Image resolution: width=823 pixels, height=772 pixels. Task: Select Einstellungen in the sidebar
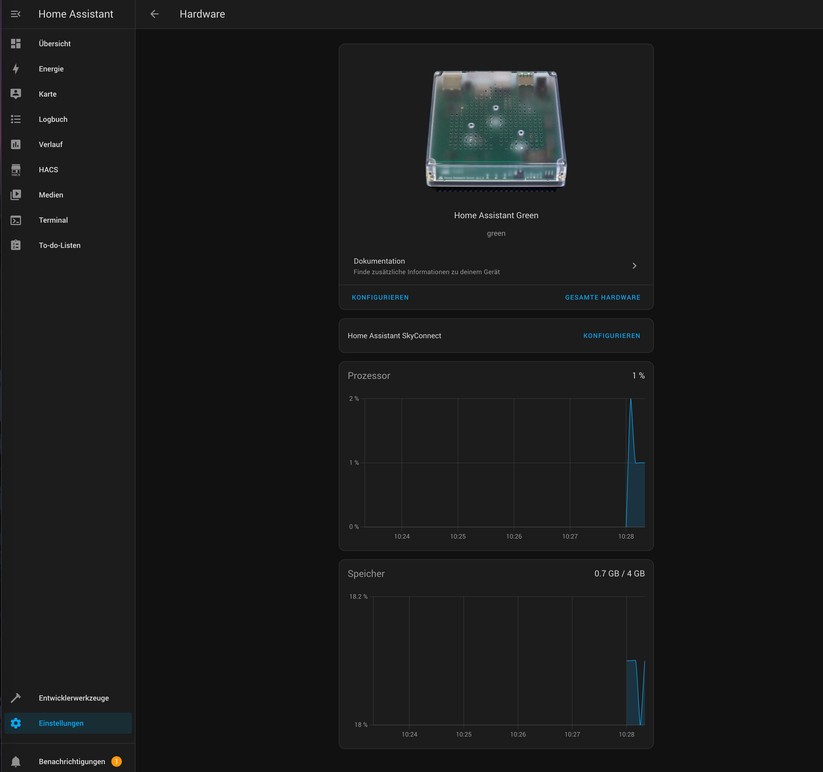coord(61,723)
